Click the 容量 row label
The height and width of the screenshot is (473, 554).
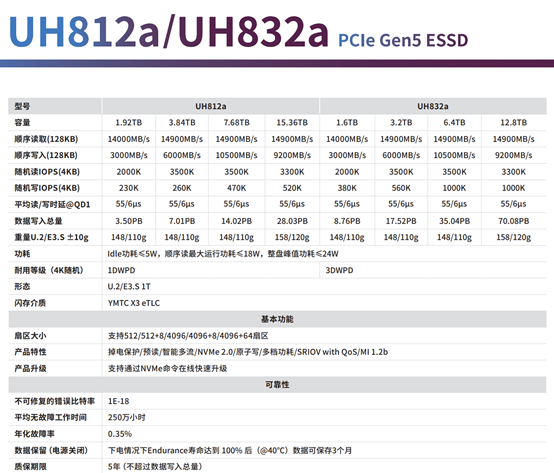[x=22, y=123]
